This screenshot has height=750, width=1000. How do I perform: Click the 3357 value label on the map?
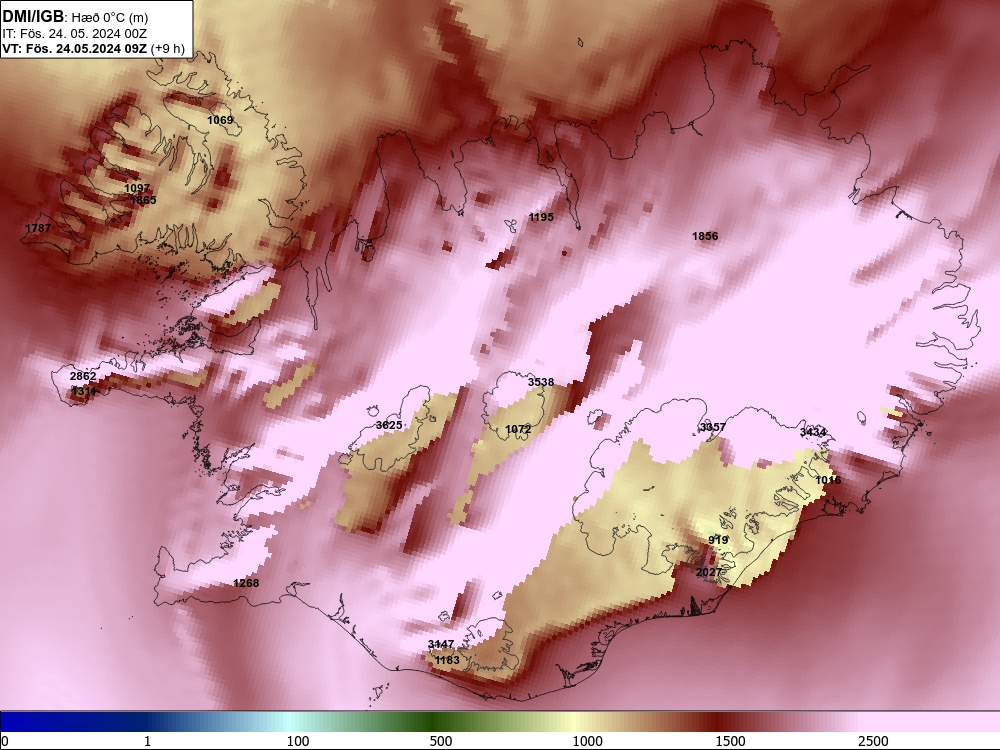pyautogui.click(x=713, y=427)
